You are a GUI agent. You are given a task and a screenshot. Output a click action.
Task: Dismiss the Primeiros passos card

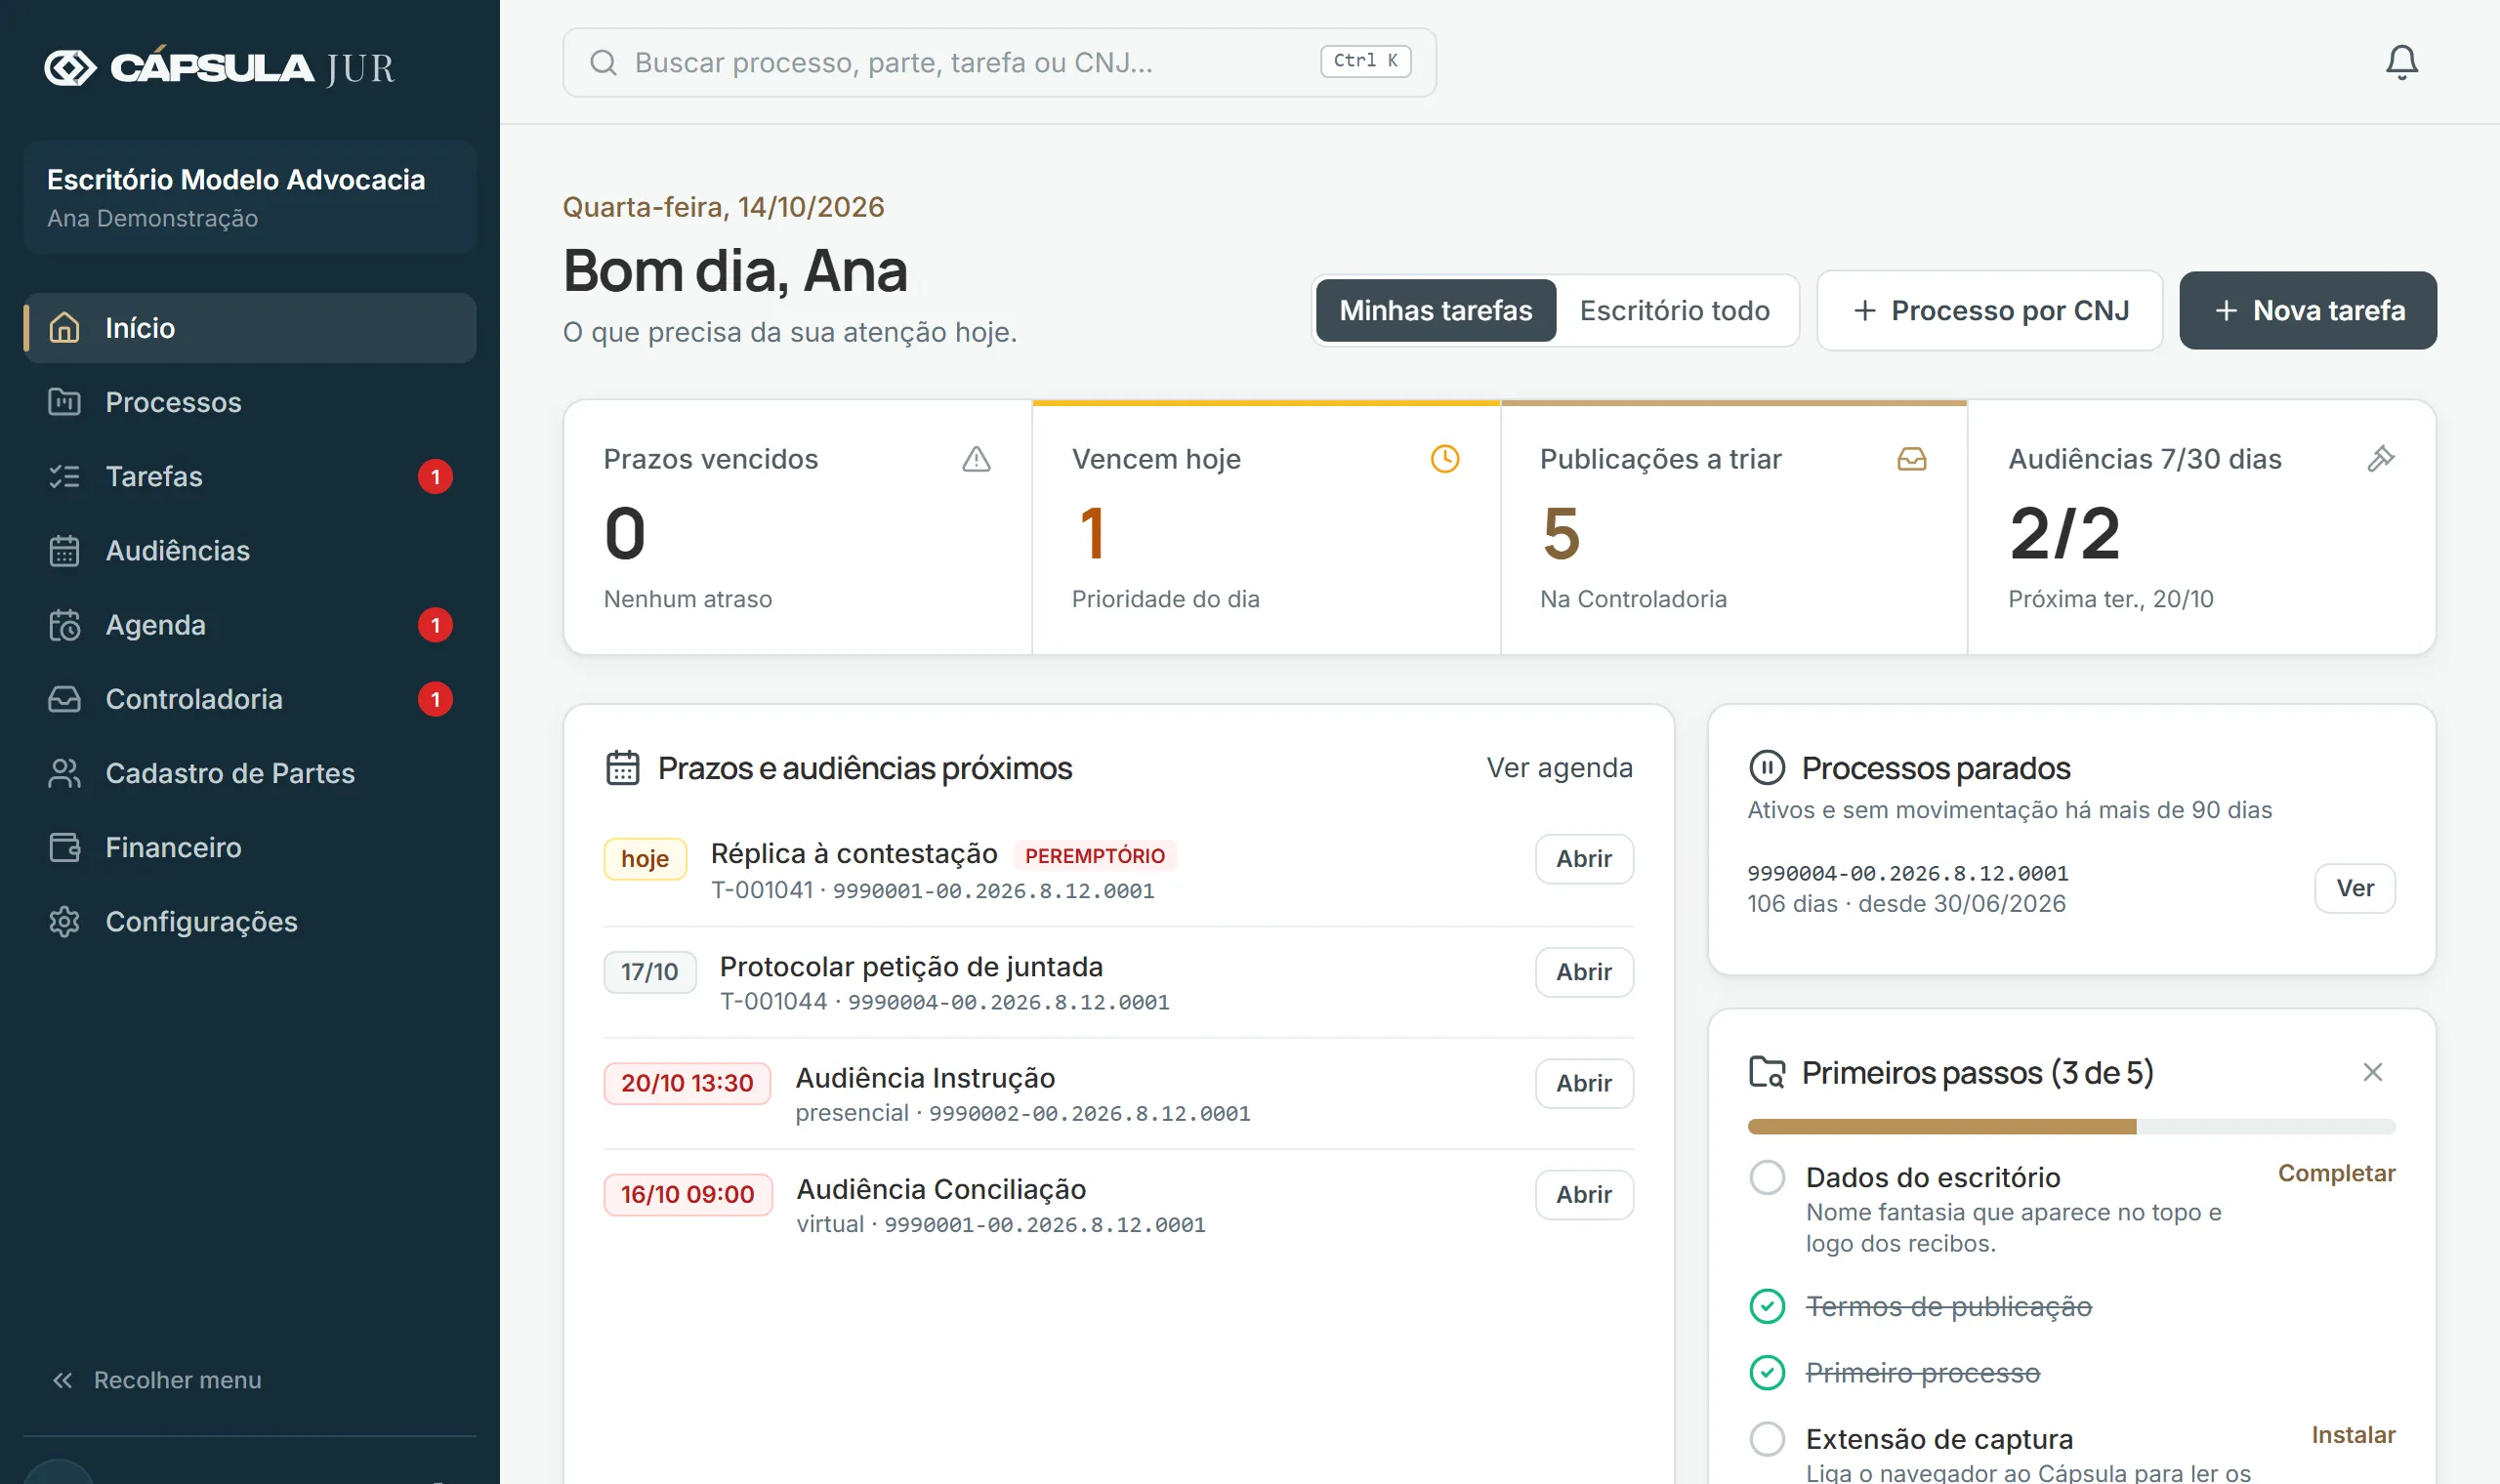tap(2372, 1072)
